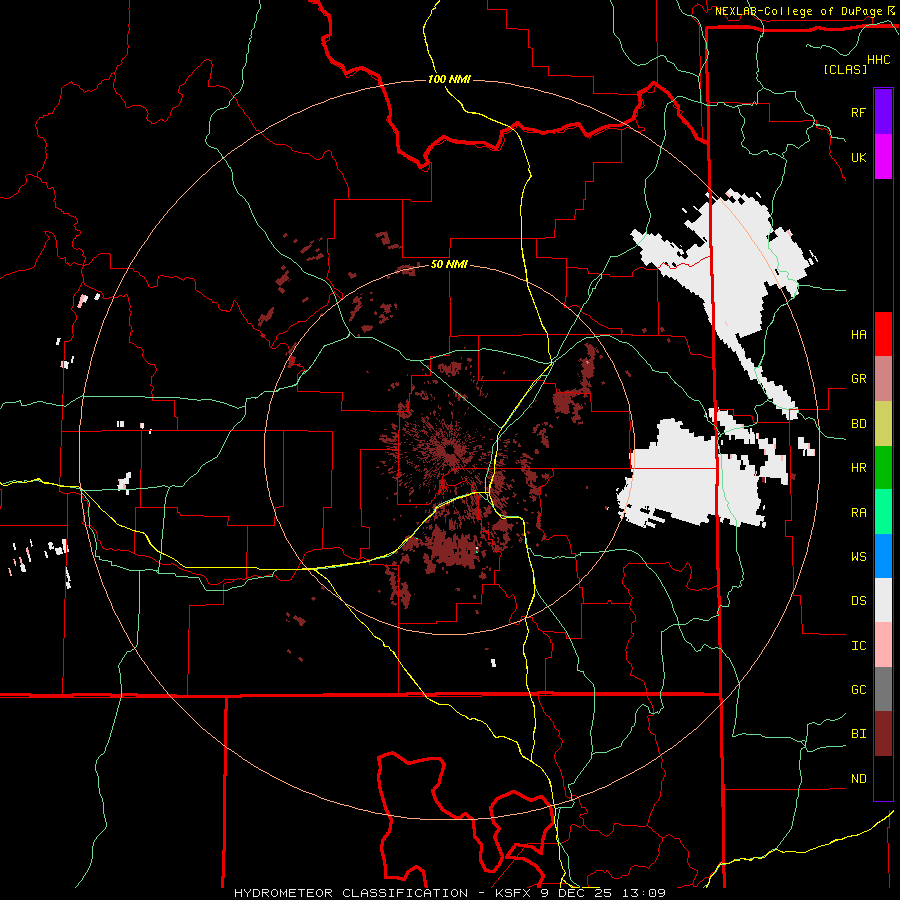Click the BD yellow legend swatch
Screen dimensions: 900x900
point(883,424)
